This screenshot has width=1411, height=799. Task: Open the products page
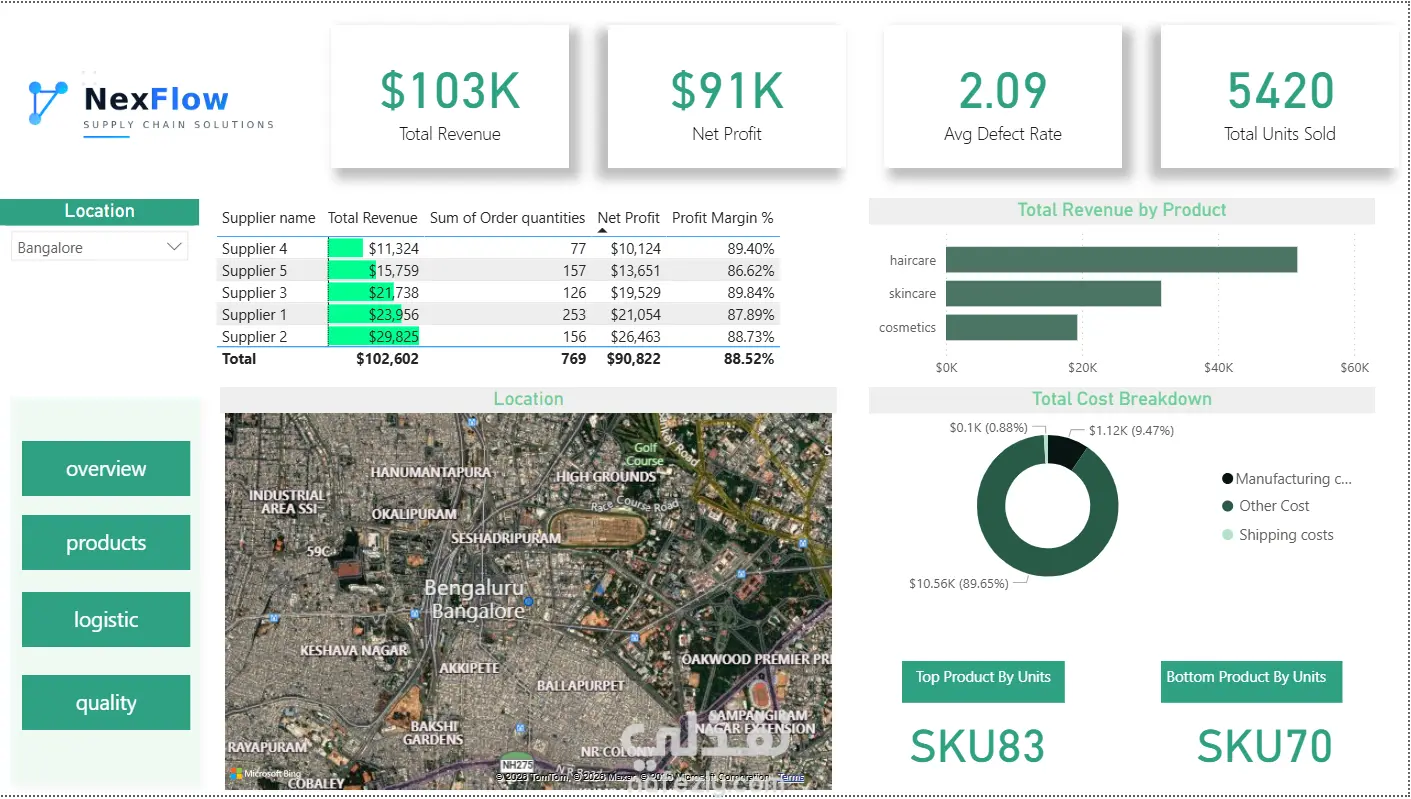pyautogui.click(x=106, y=542)
